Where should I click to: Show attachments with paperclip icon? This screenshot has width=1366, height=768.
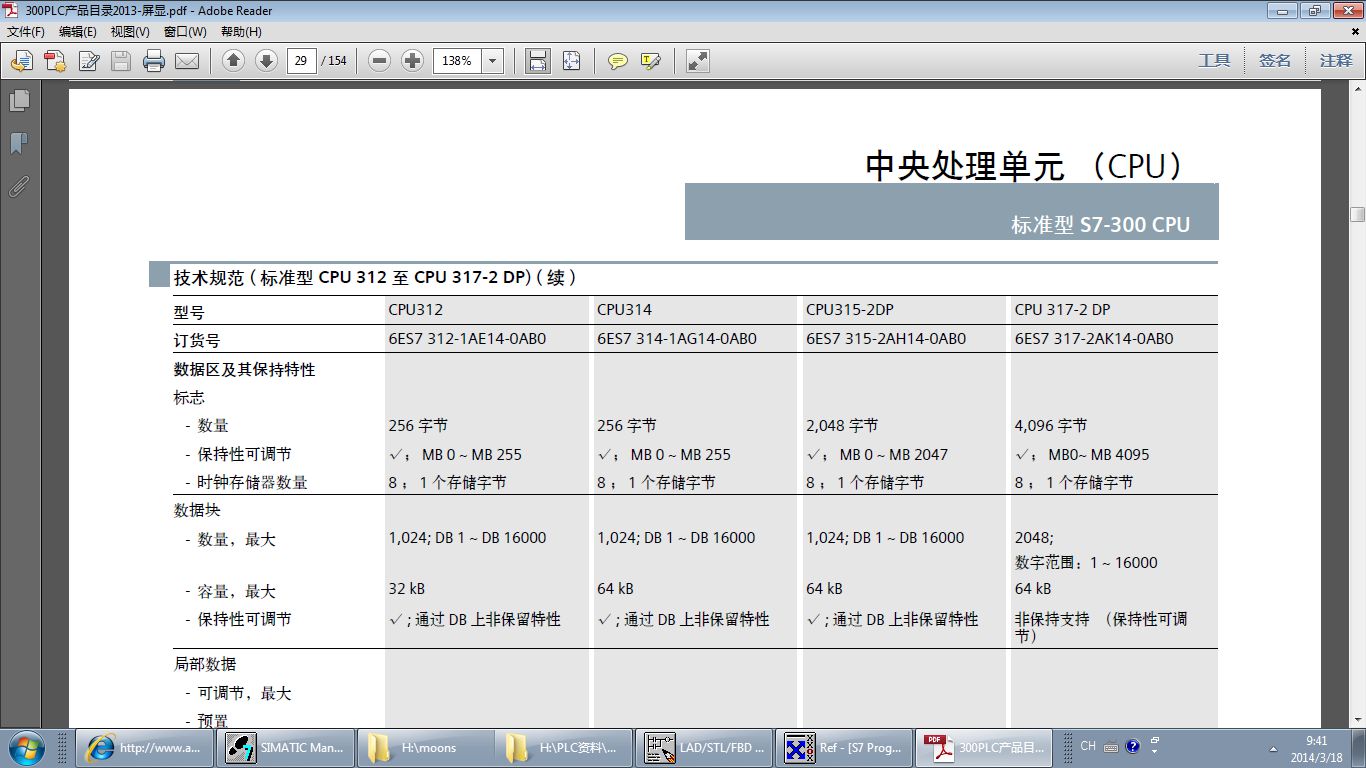coord(19,187)
